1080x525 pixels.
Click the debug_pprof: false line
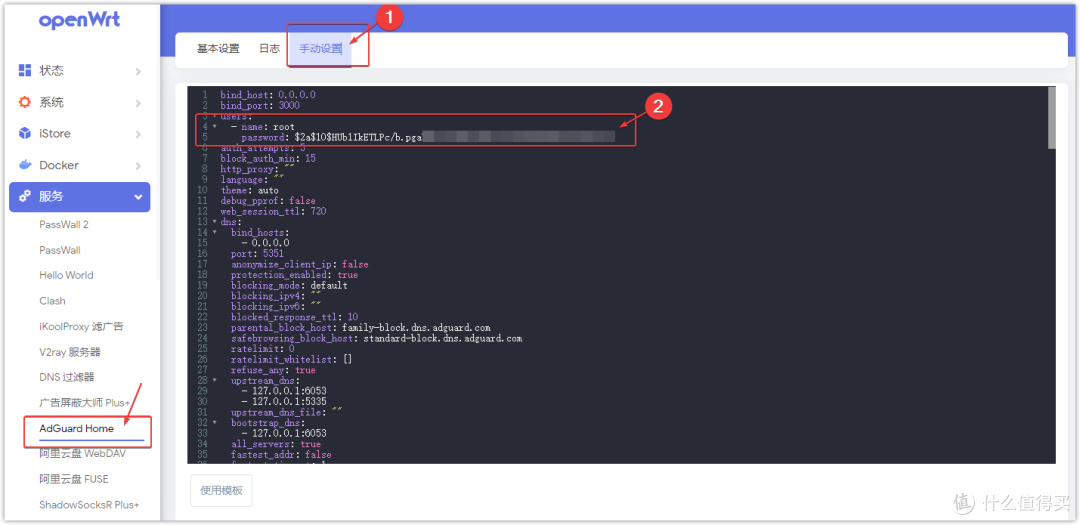[268, 200]
